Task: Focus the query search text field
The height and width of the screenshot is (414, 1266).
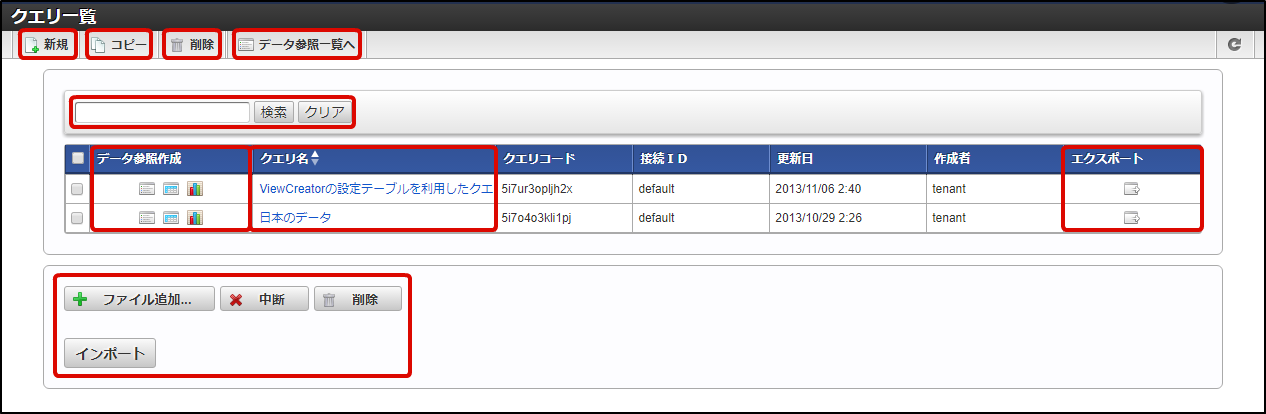Action: click(x=162, y=113)
